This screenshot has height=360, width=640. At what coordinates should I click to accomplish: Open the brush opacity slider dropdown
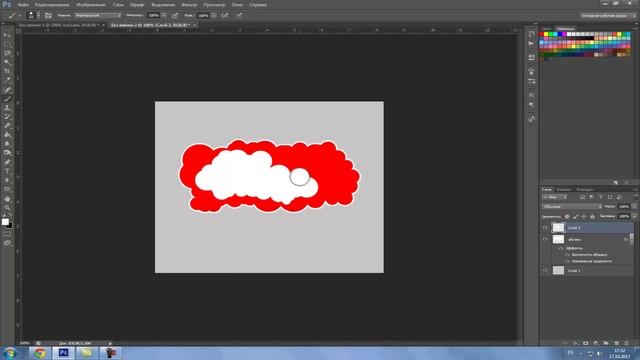tap(164, 15)
